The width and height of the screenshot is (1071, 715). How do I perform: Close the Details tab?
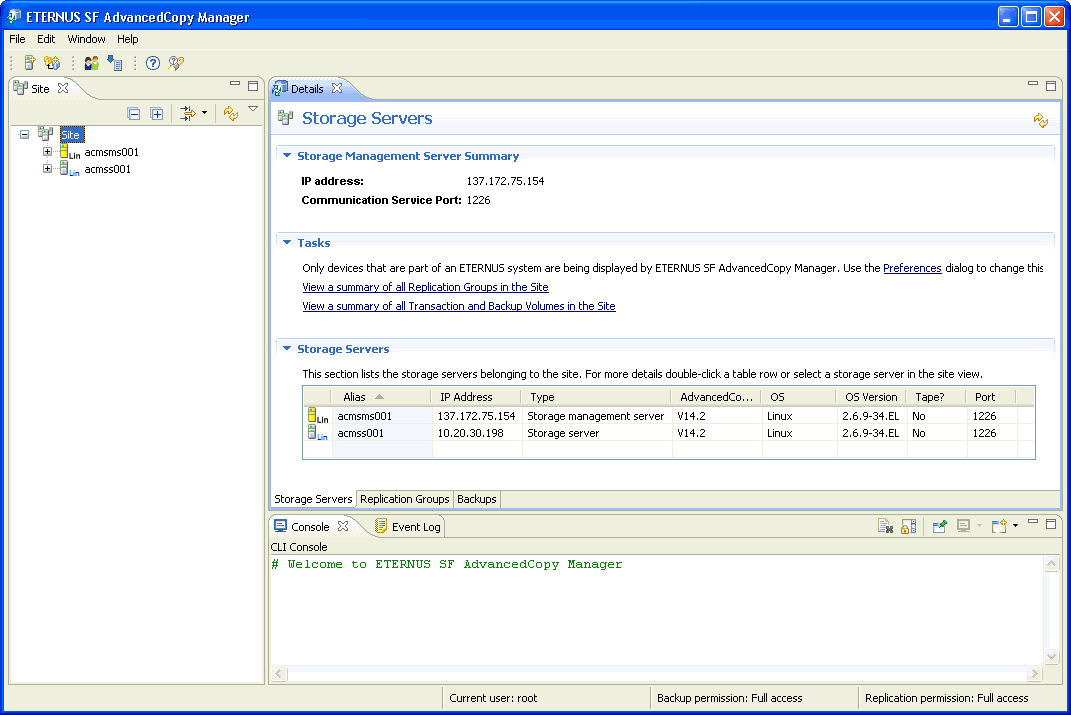point(337,88)
